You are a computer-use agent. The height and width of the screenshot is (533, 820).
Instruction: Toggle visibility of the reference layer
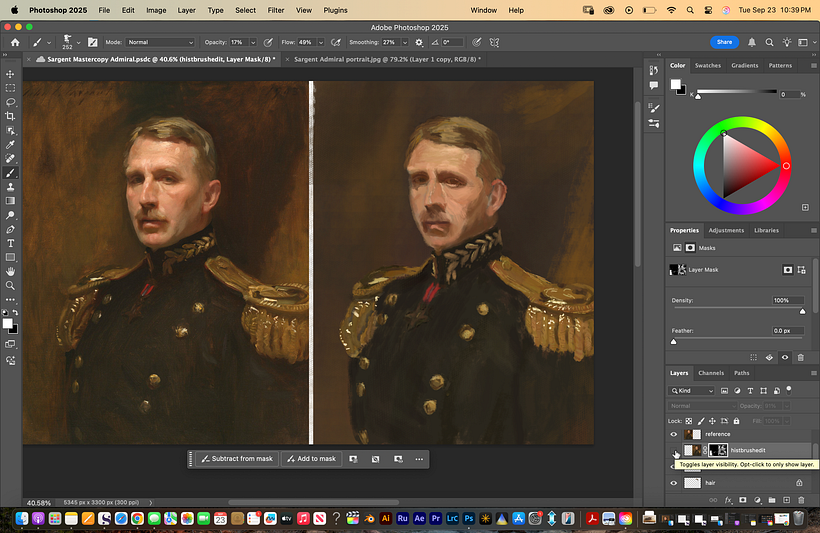point(674,434)
